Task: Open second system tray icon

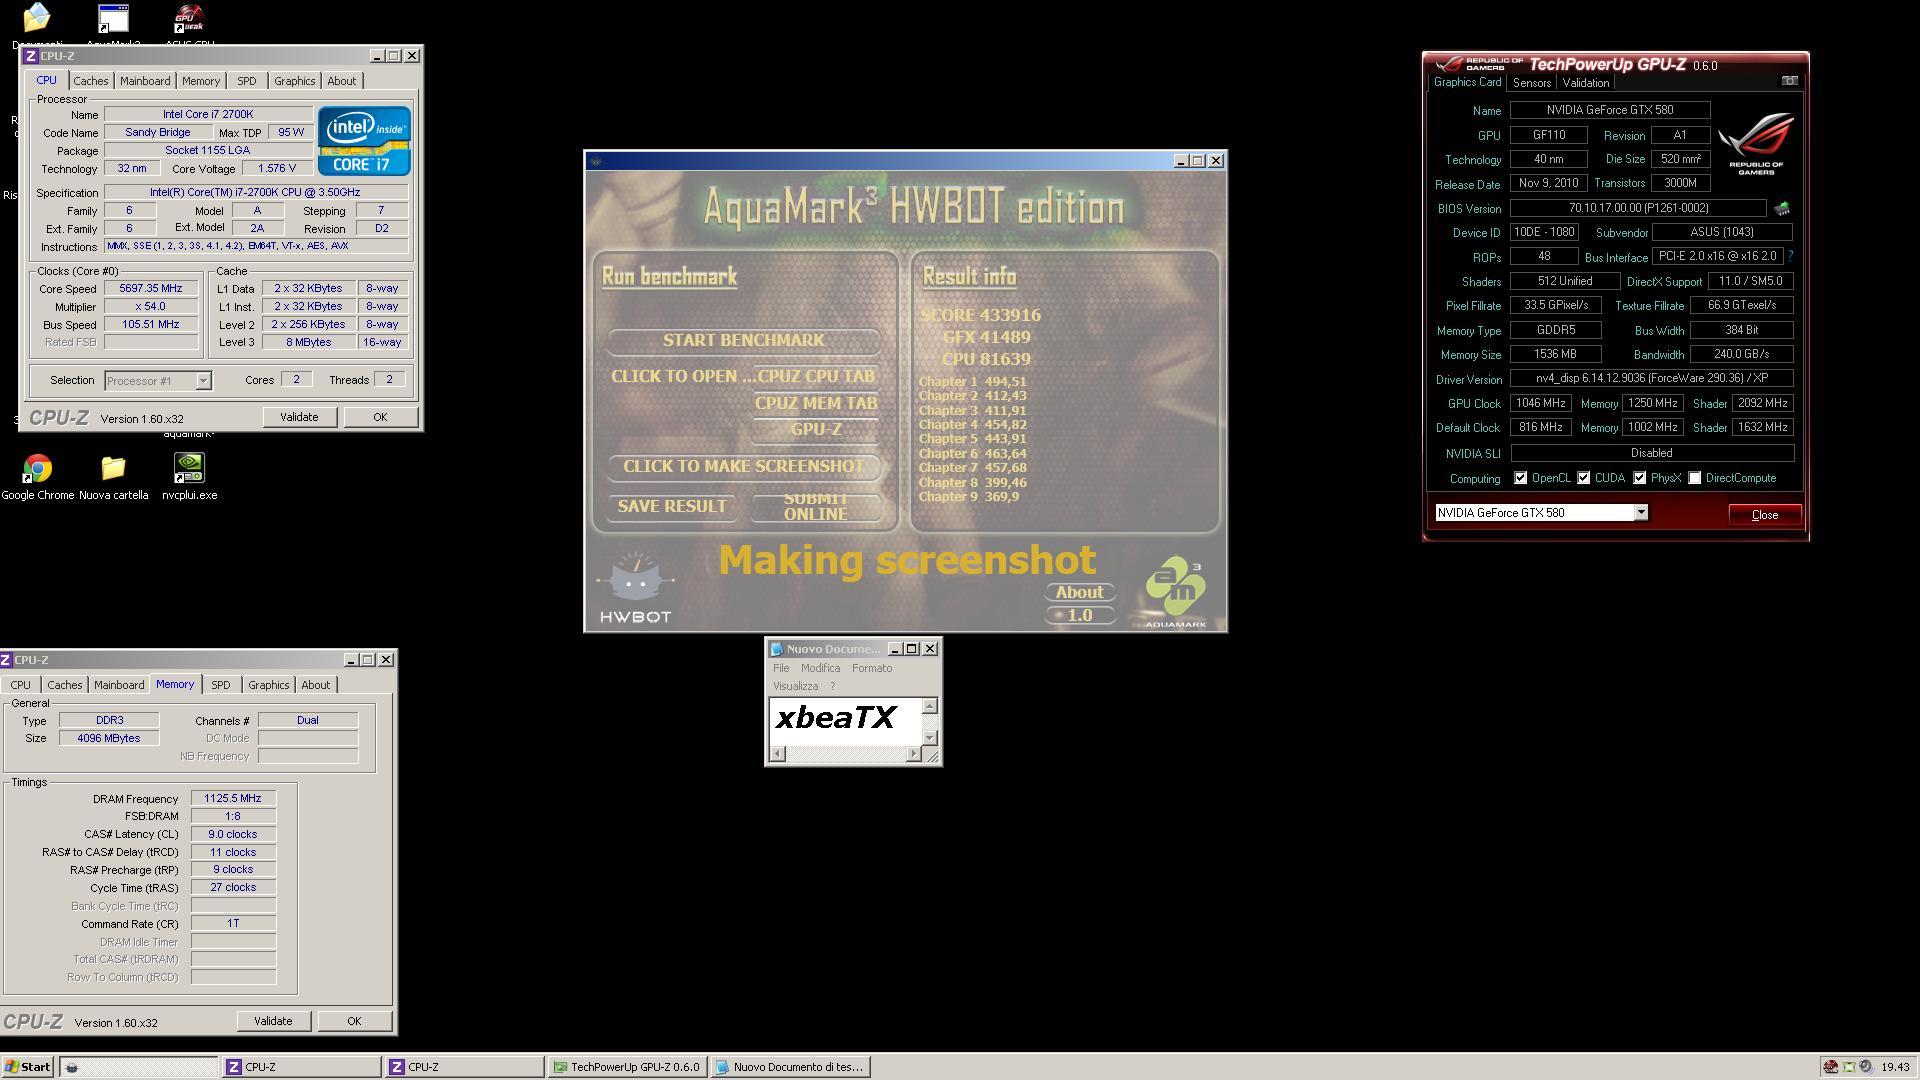Action: [x=1848, y=1067]
